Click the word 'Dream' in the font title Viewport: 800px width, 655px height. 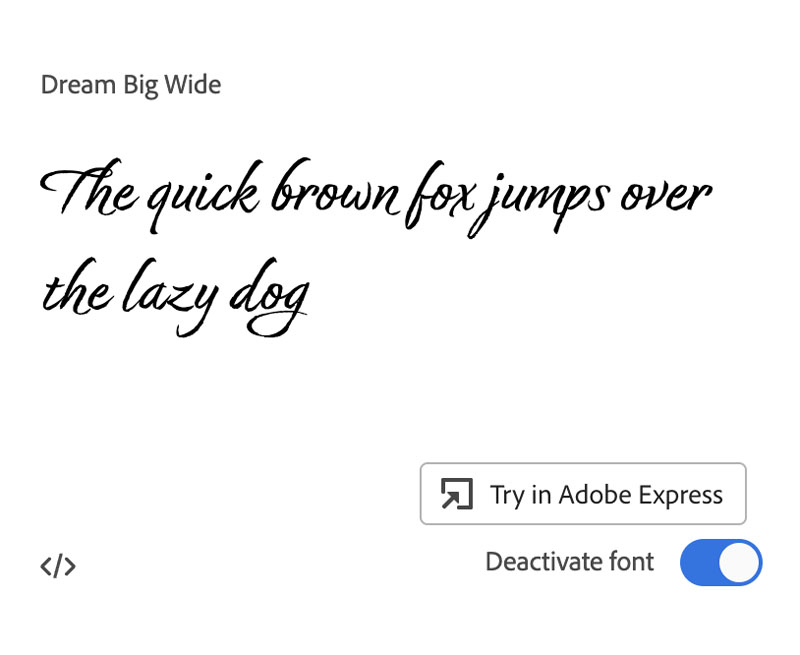point(78,85)
